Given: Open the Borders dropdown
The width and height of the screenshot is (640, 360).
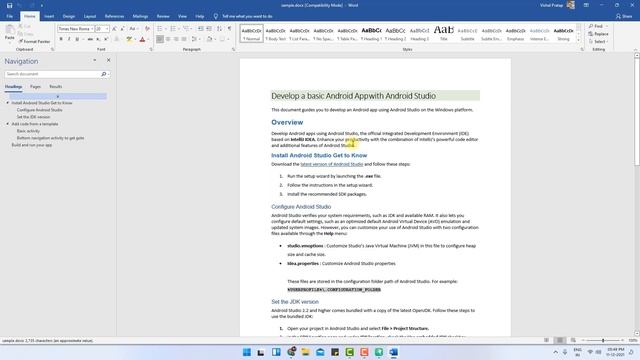Looking at the screenshot, I should (228, 39).
